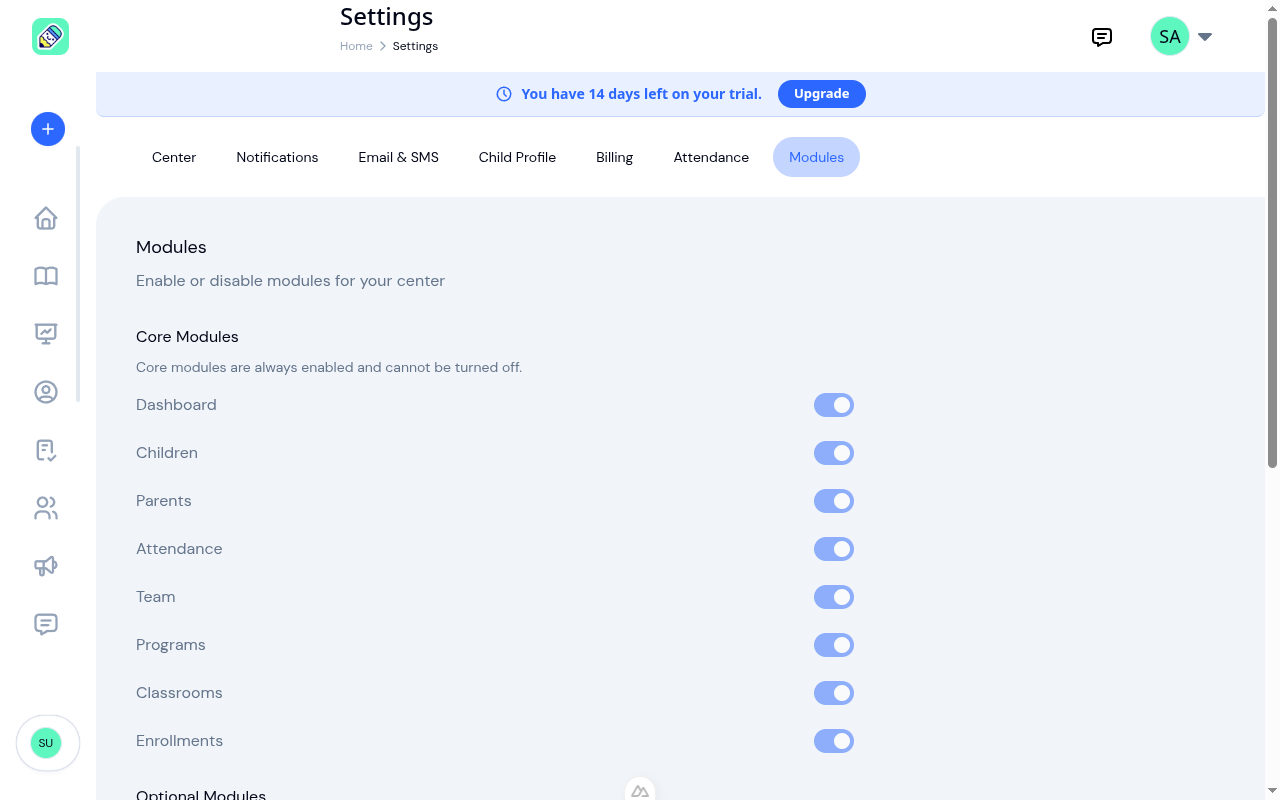Image resolution: width=1280 pixels, height=800 pixels.
Task: Click the 'Attendance' module row label
Action: coord(179,549)
